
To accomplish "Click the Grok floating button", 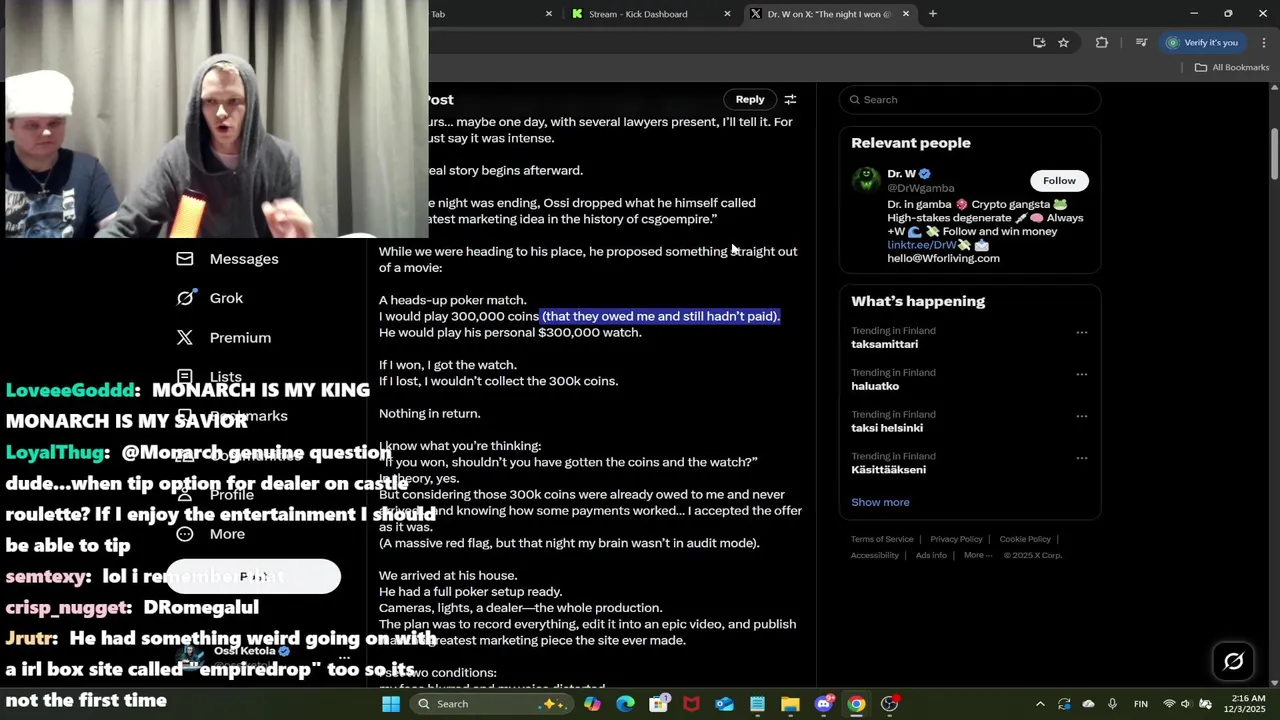I will tap(1233, 661).
